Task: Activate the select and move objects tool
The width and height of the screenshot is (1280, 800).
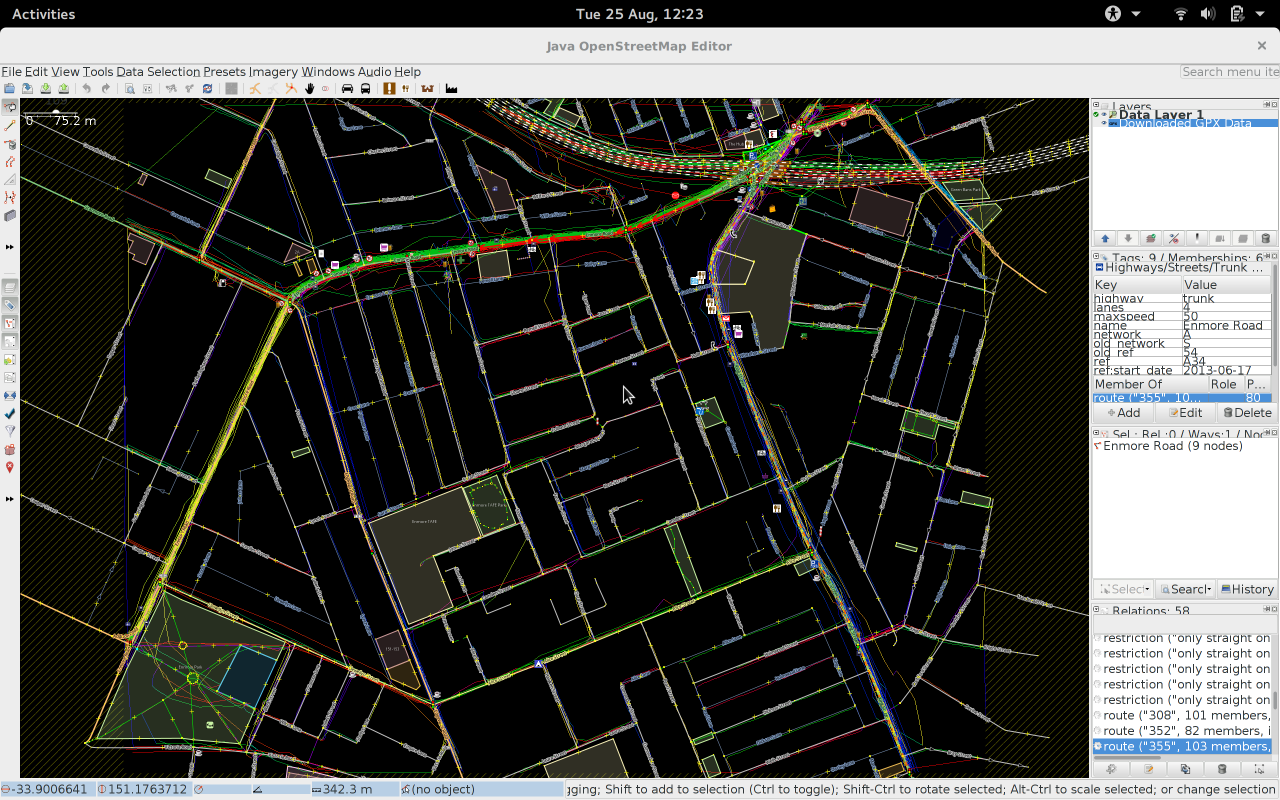Action: pos(10,107)
